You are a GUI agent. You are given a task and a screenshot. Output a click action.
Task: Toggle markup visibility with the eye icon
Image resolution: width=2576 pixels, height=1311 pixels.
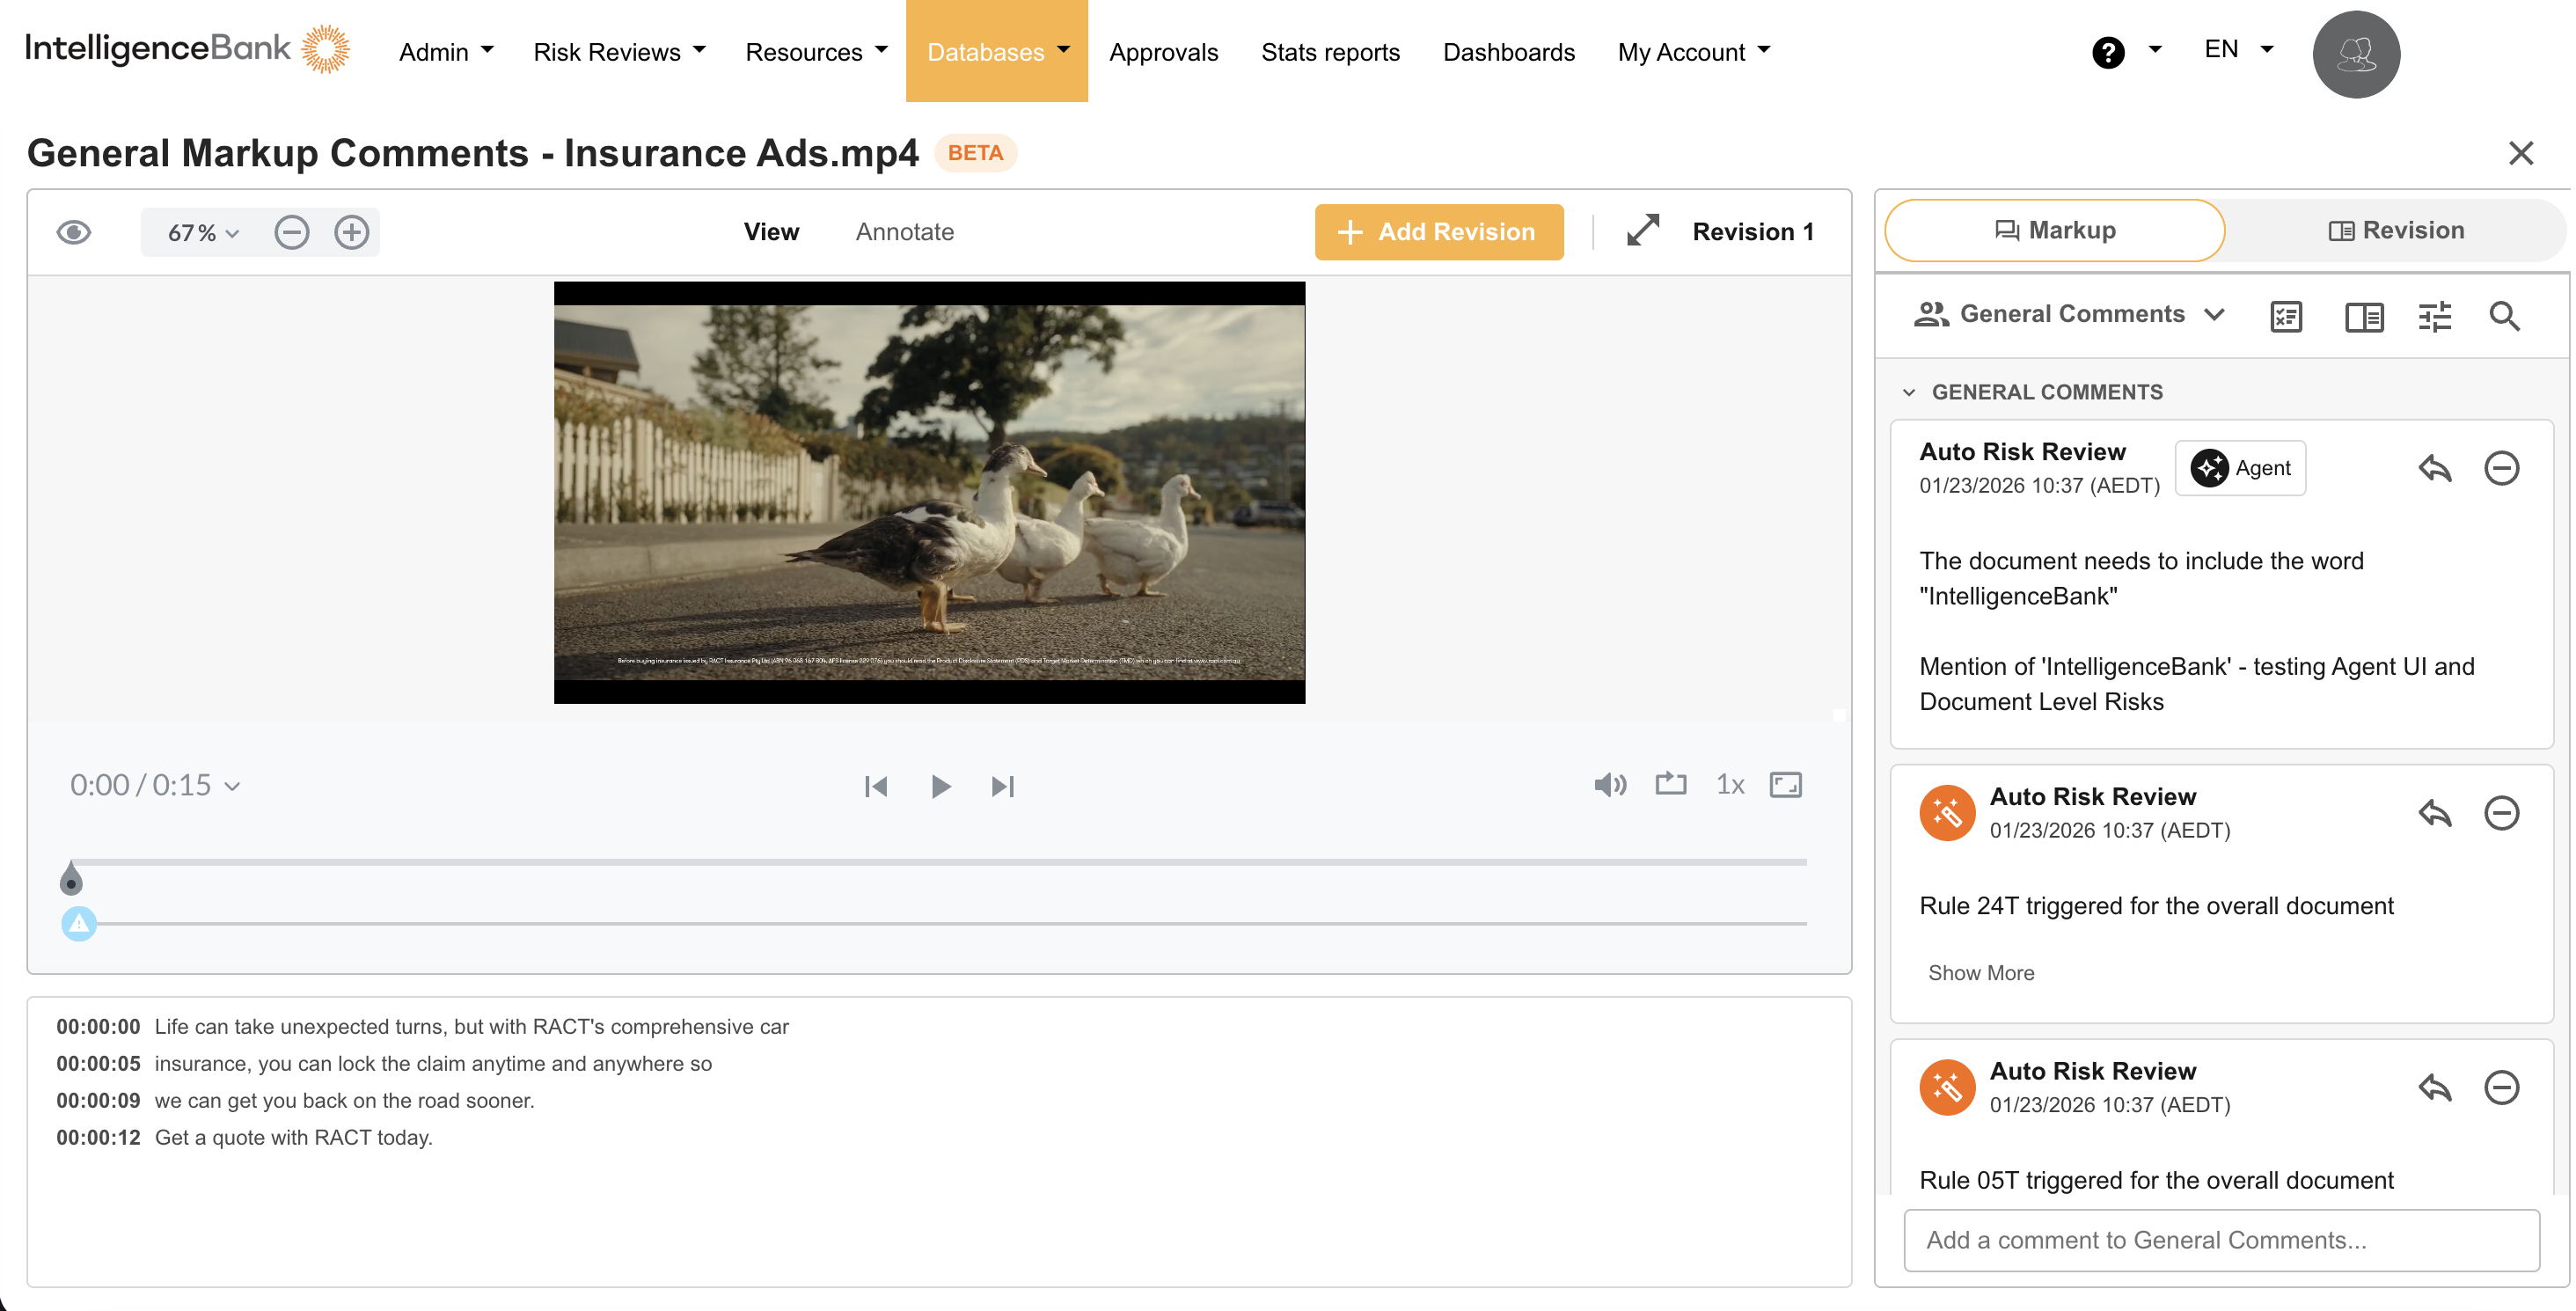click(x=74, y=232)
